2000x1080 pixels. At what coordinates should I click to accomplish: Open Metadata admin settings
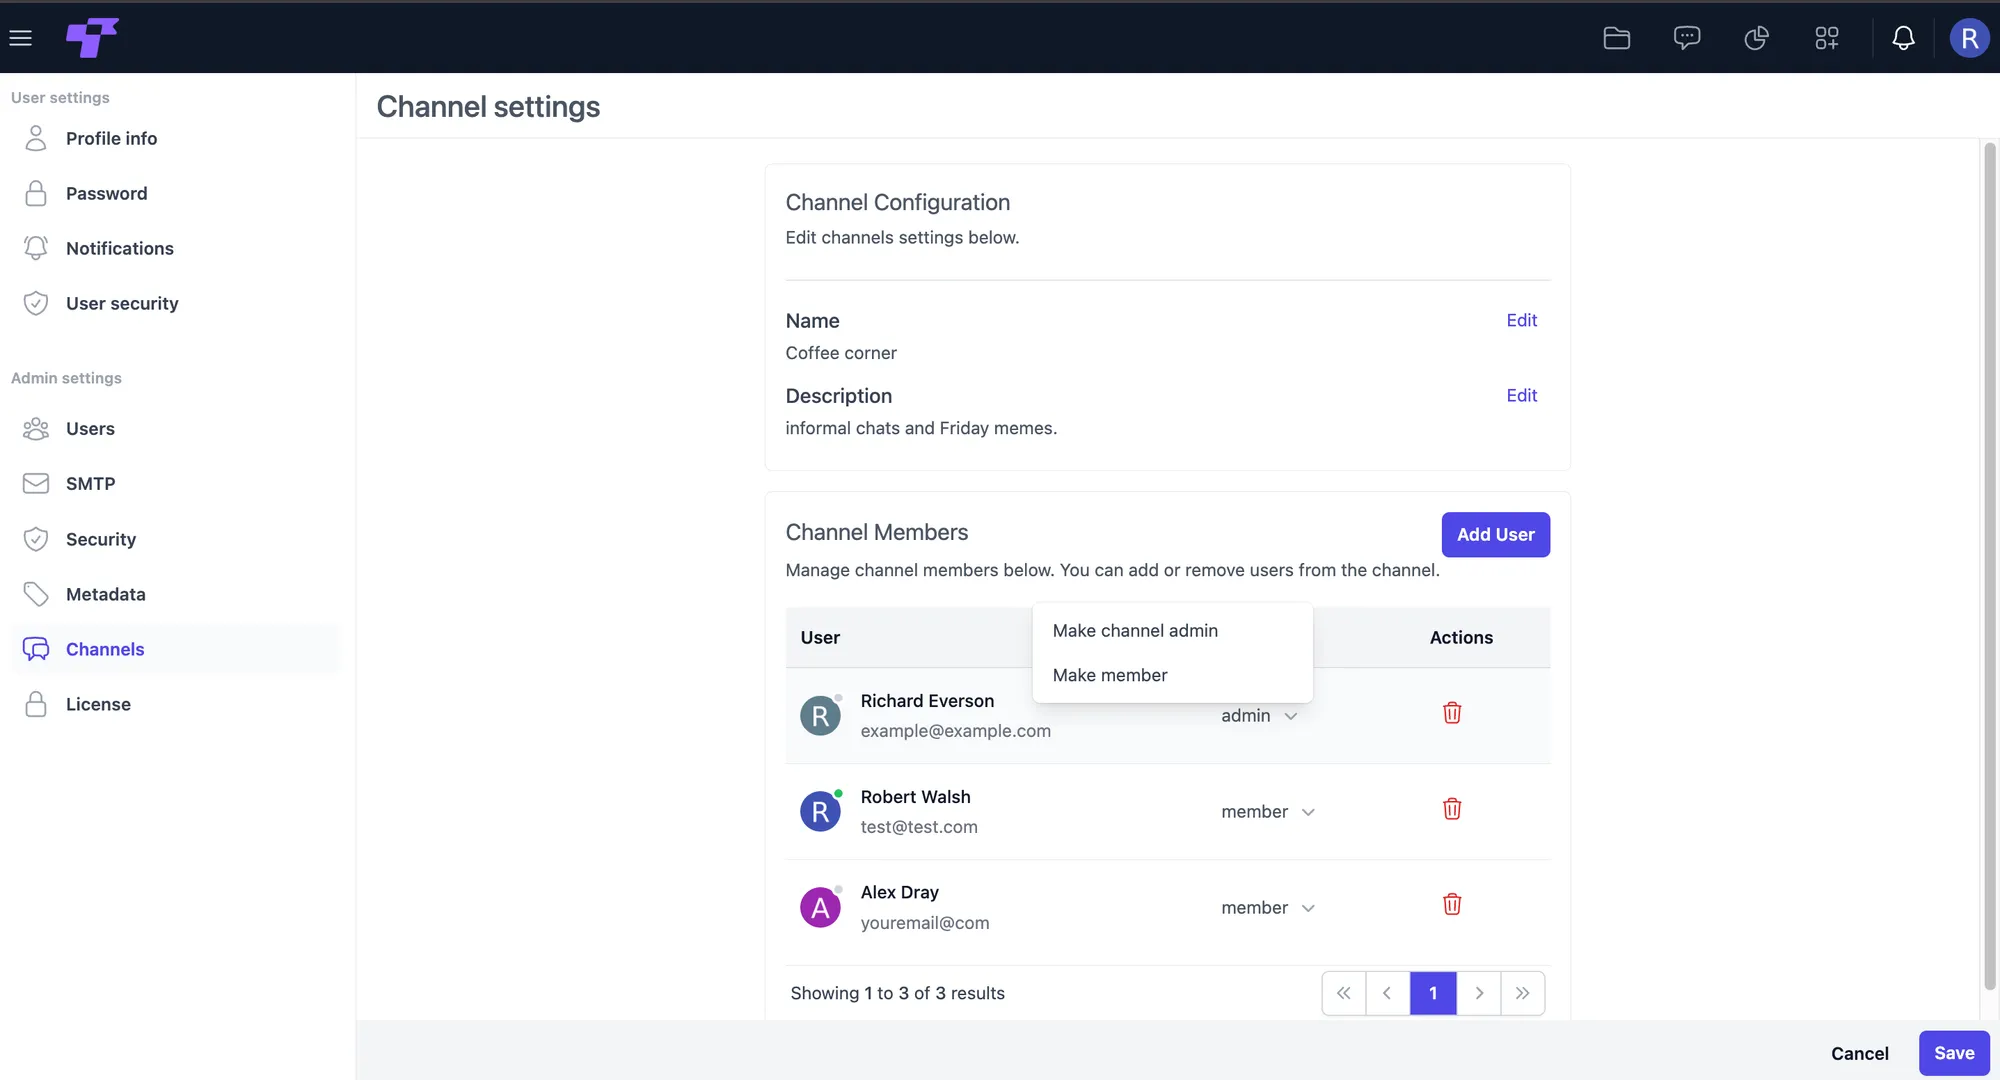(176, 595)
